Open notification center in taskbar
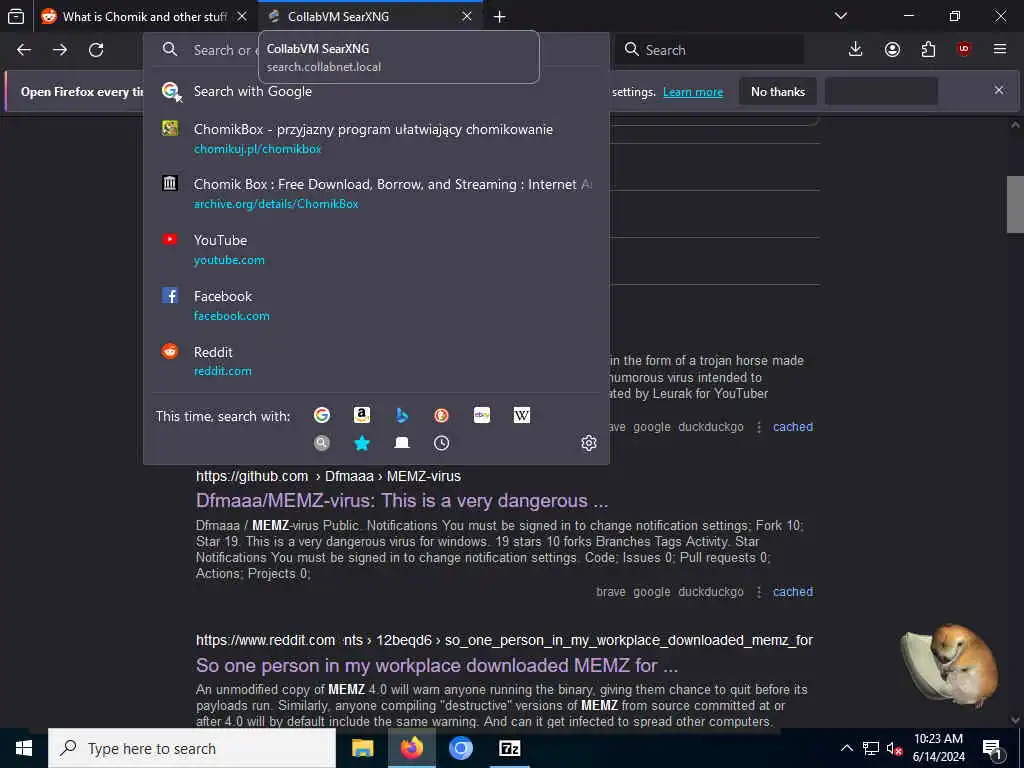The height and width of the screenshot is (768, 1024). [x=993, y=748]
